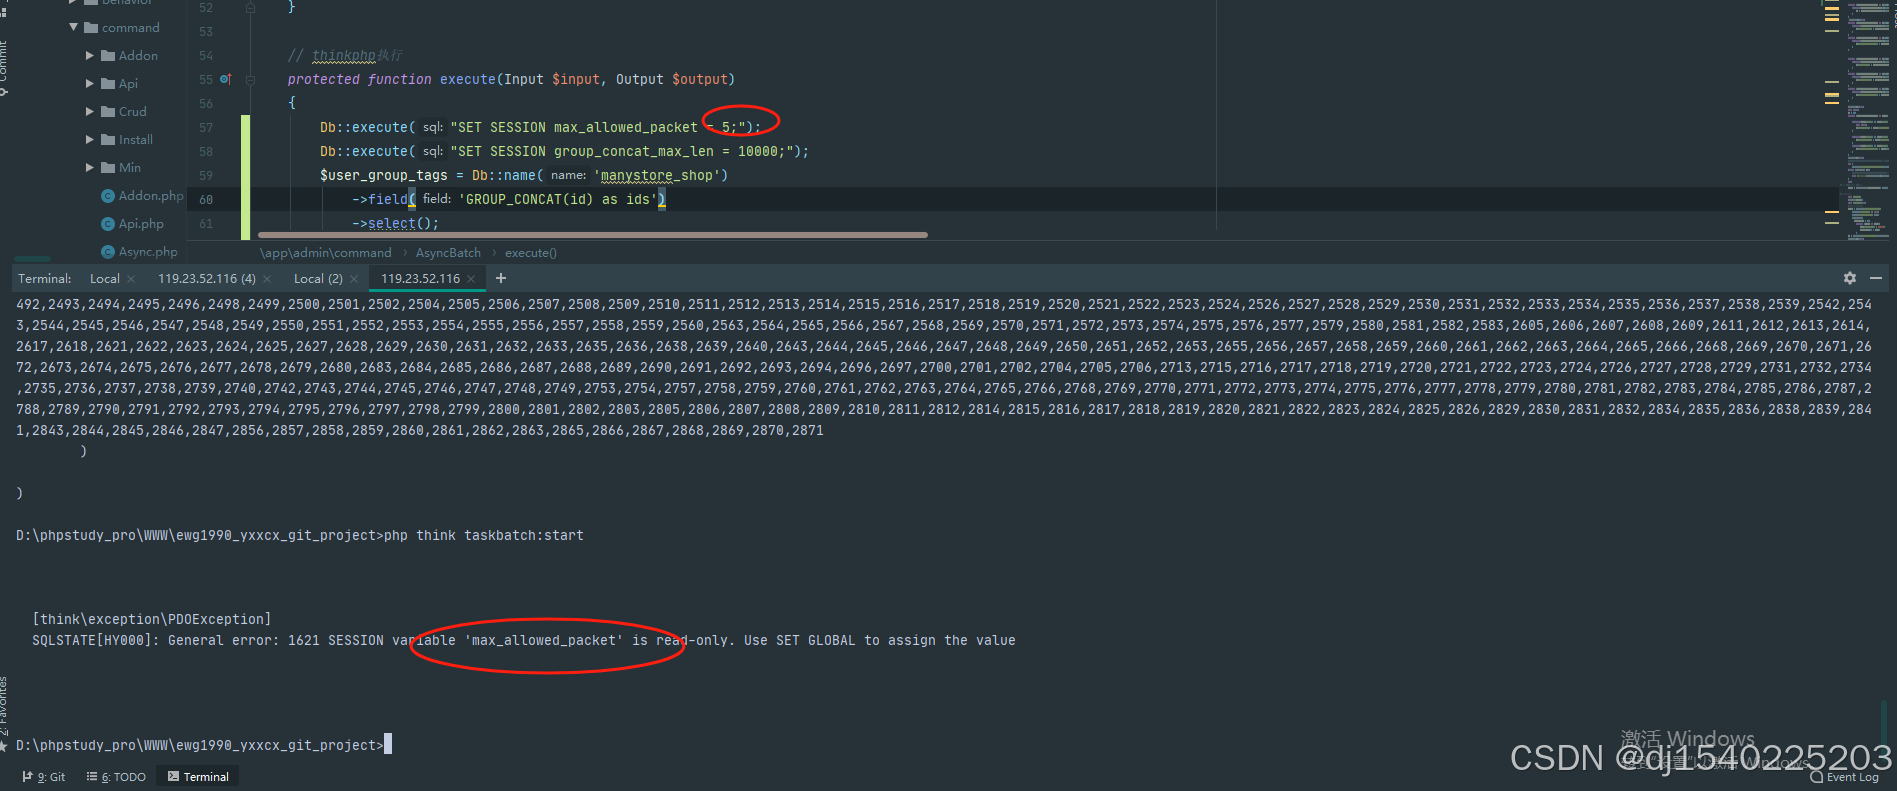Hide the terminal panel with minimize icon
Viewport: 1897px width, 791px height.
tap(1876, 278)
